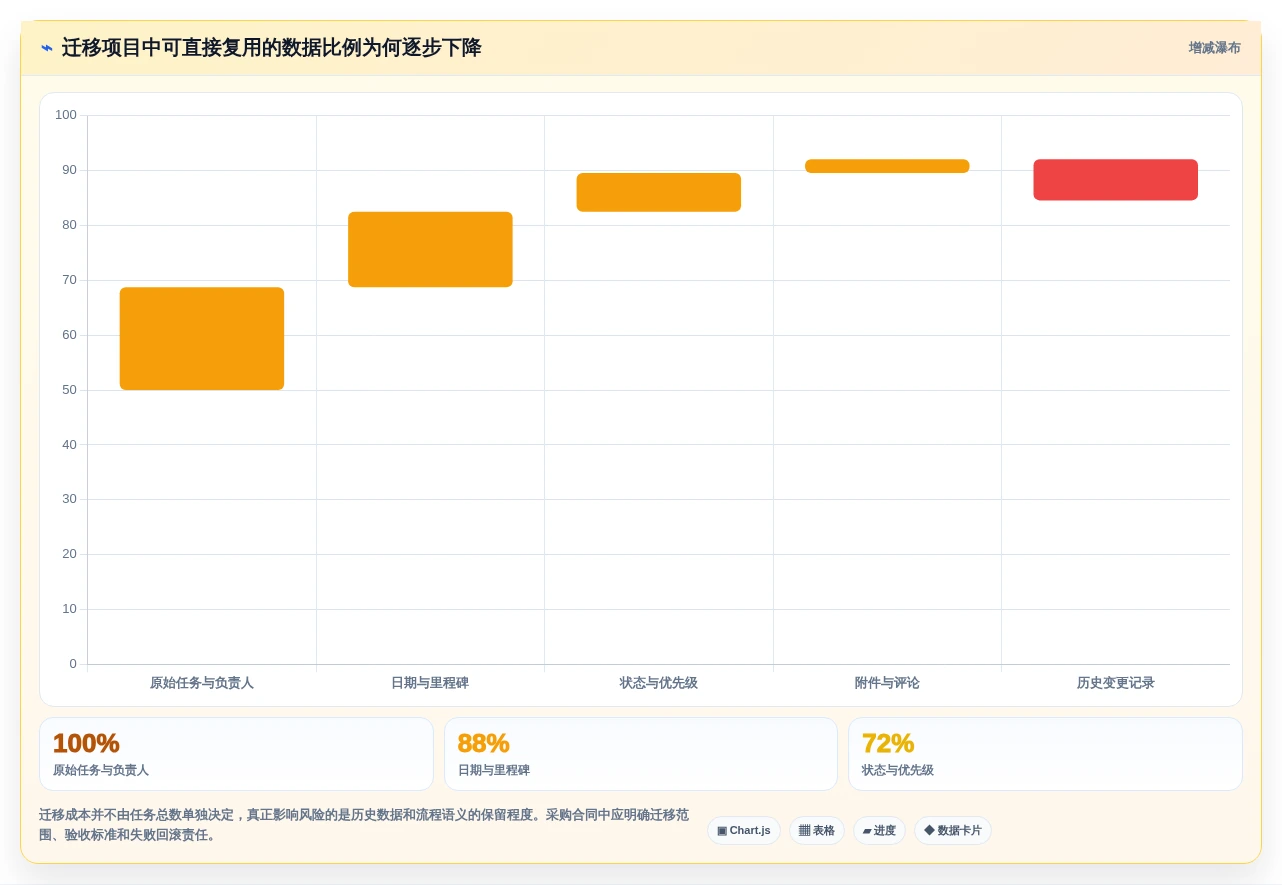Click the 增减瀑布 label in header

pyautogui.click(x=1214, y=48)
